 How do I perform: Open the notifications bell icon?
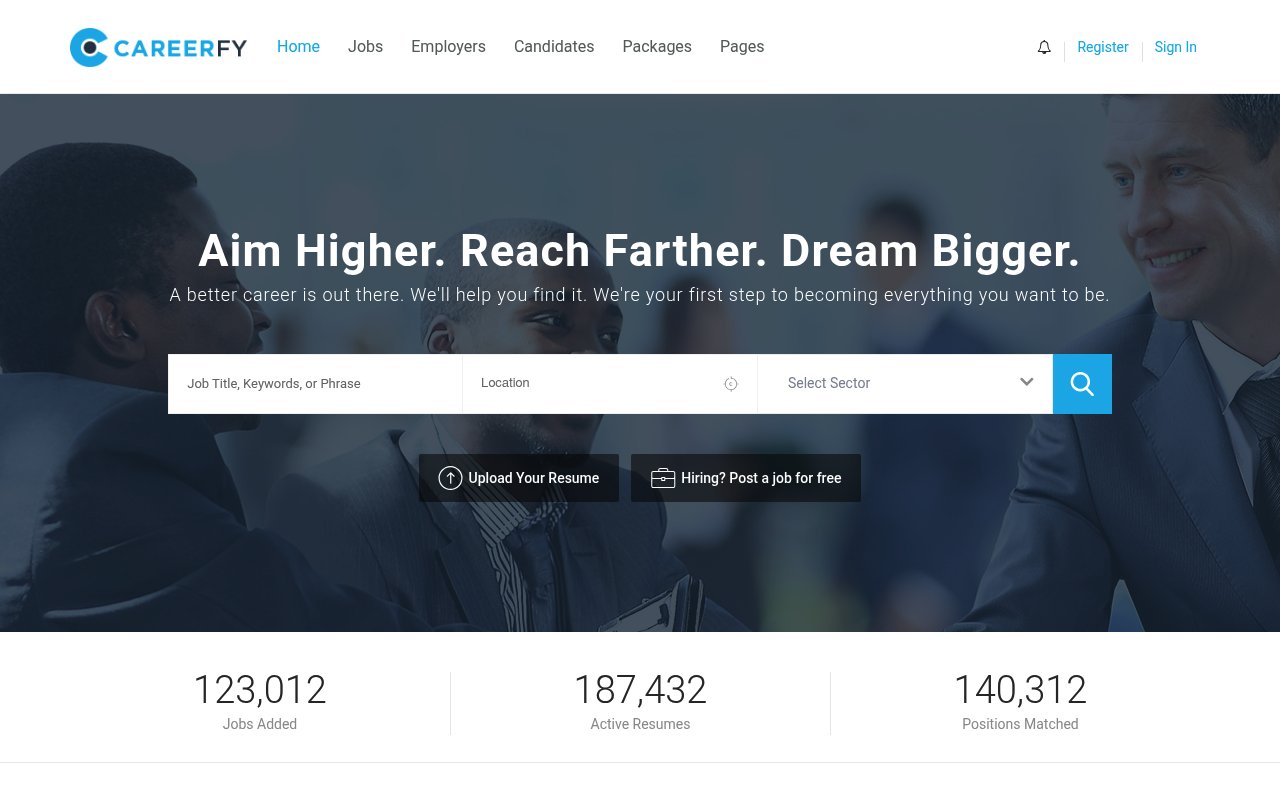point(1044,47)
